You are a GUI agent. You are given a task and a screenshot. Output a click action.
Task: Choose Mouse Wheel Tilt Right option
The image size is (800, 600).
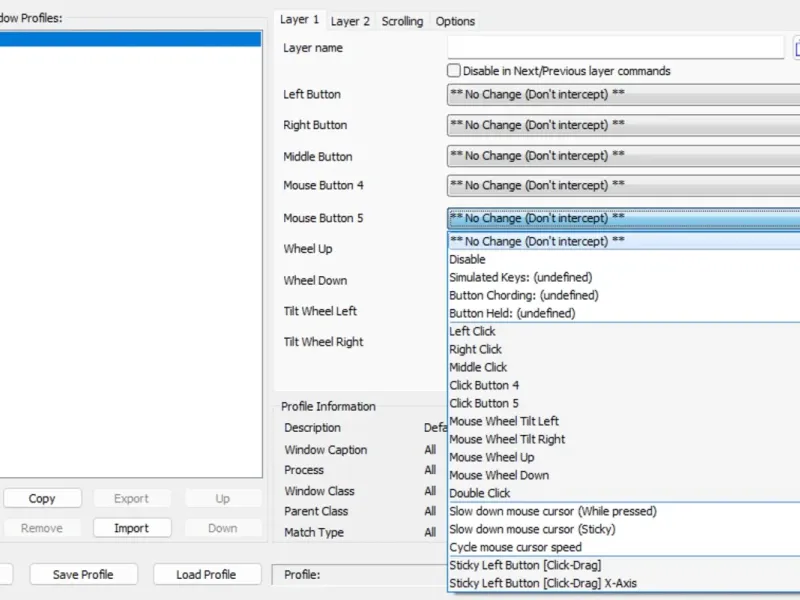click(x=624, y=439)
